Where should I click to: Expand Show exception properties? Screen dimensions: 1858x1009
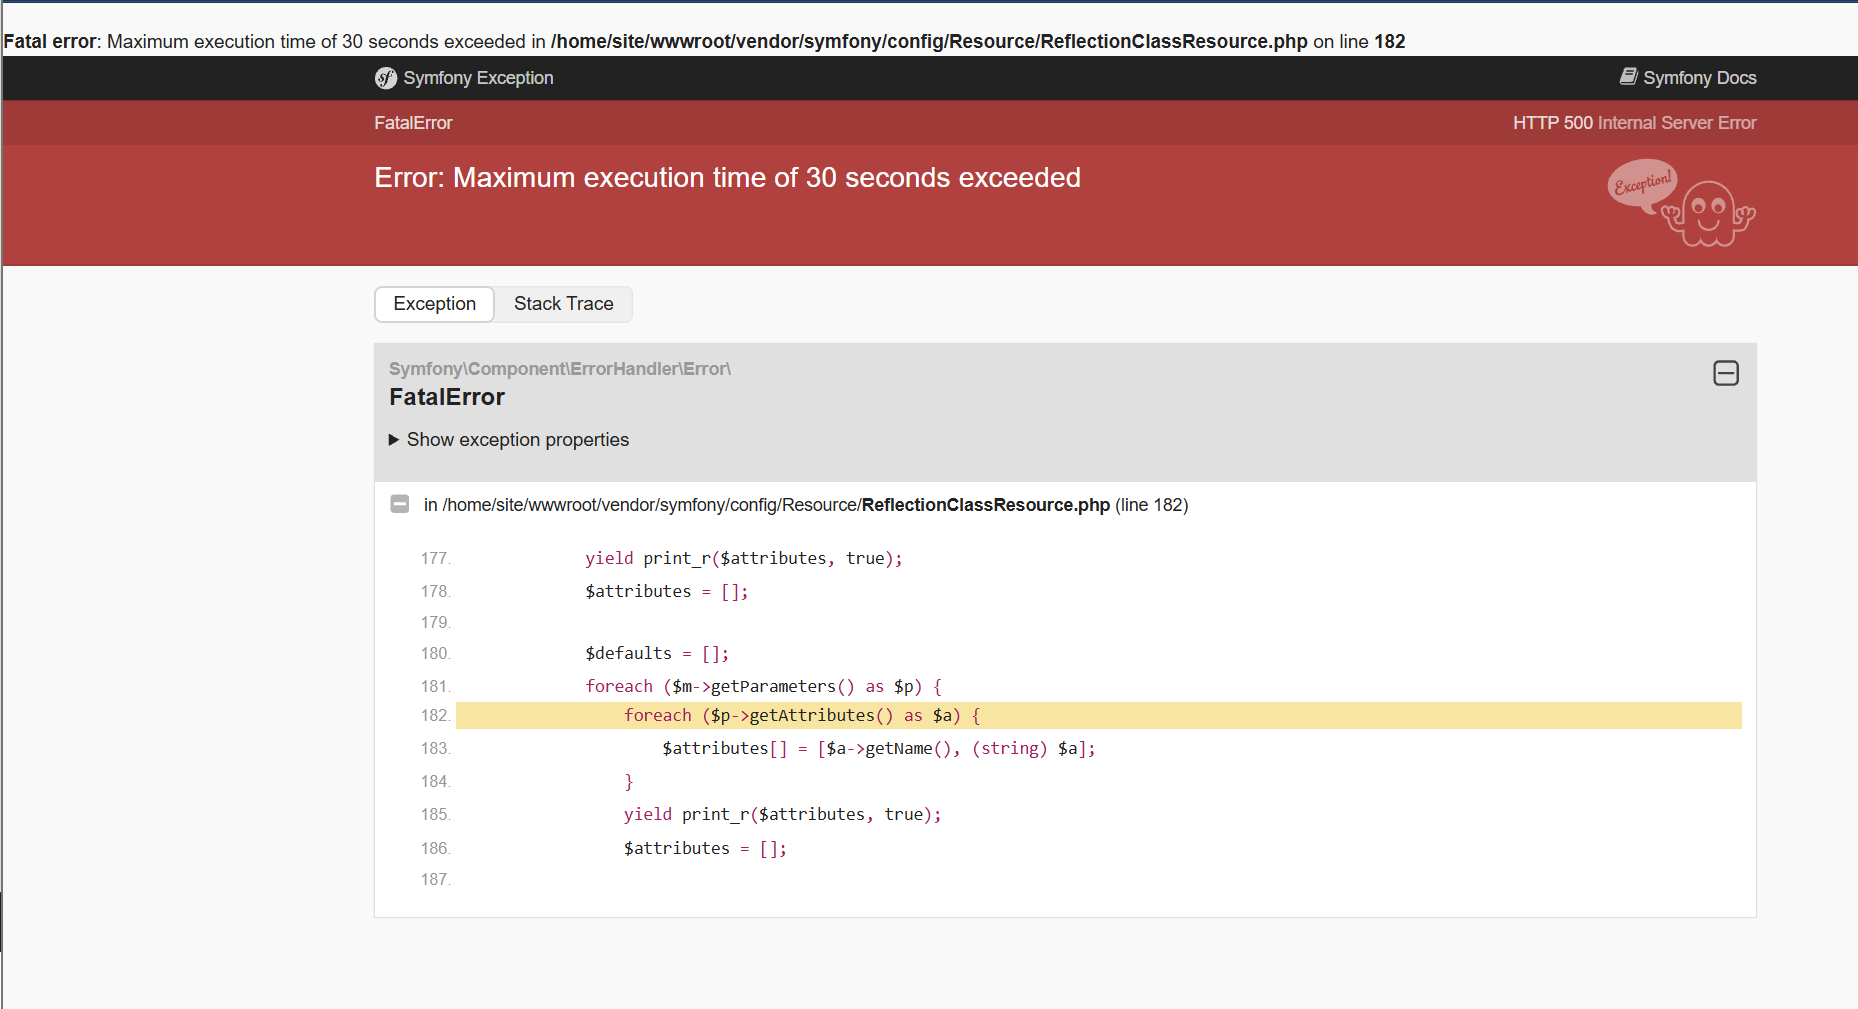[x=517, y=440]
